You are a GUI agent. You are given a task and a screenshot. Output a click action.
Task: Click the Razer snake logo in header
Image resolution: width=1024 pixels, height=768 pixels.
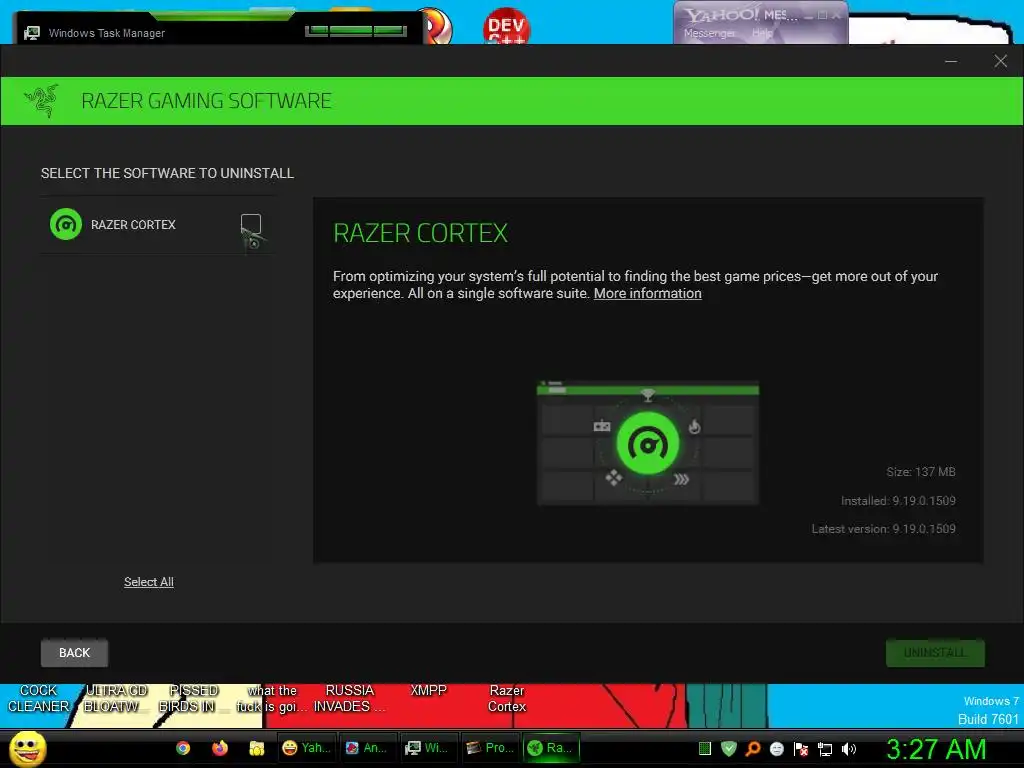[x=42, y=101]
